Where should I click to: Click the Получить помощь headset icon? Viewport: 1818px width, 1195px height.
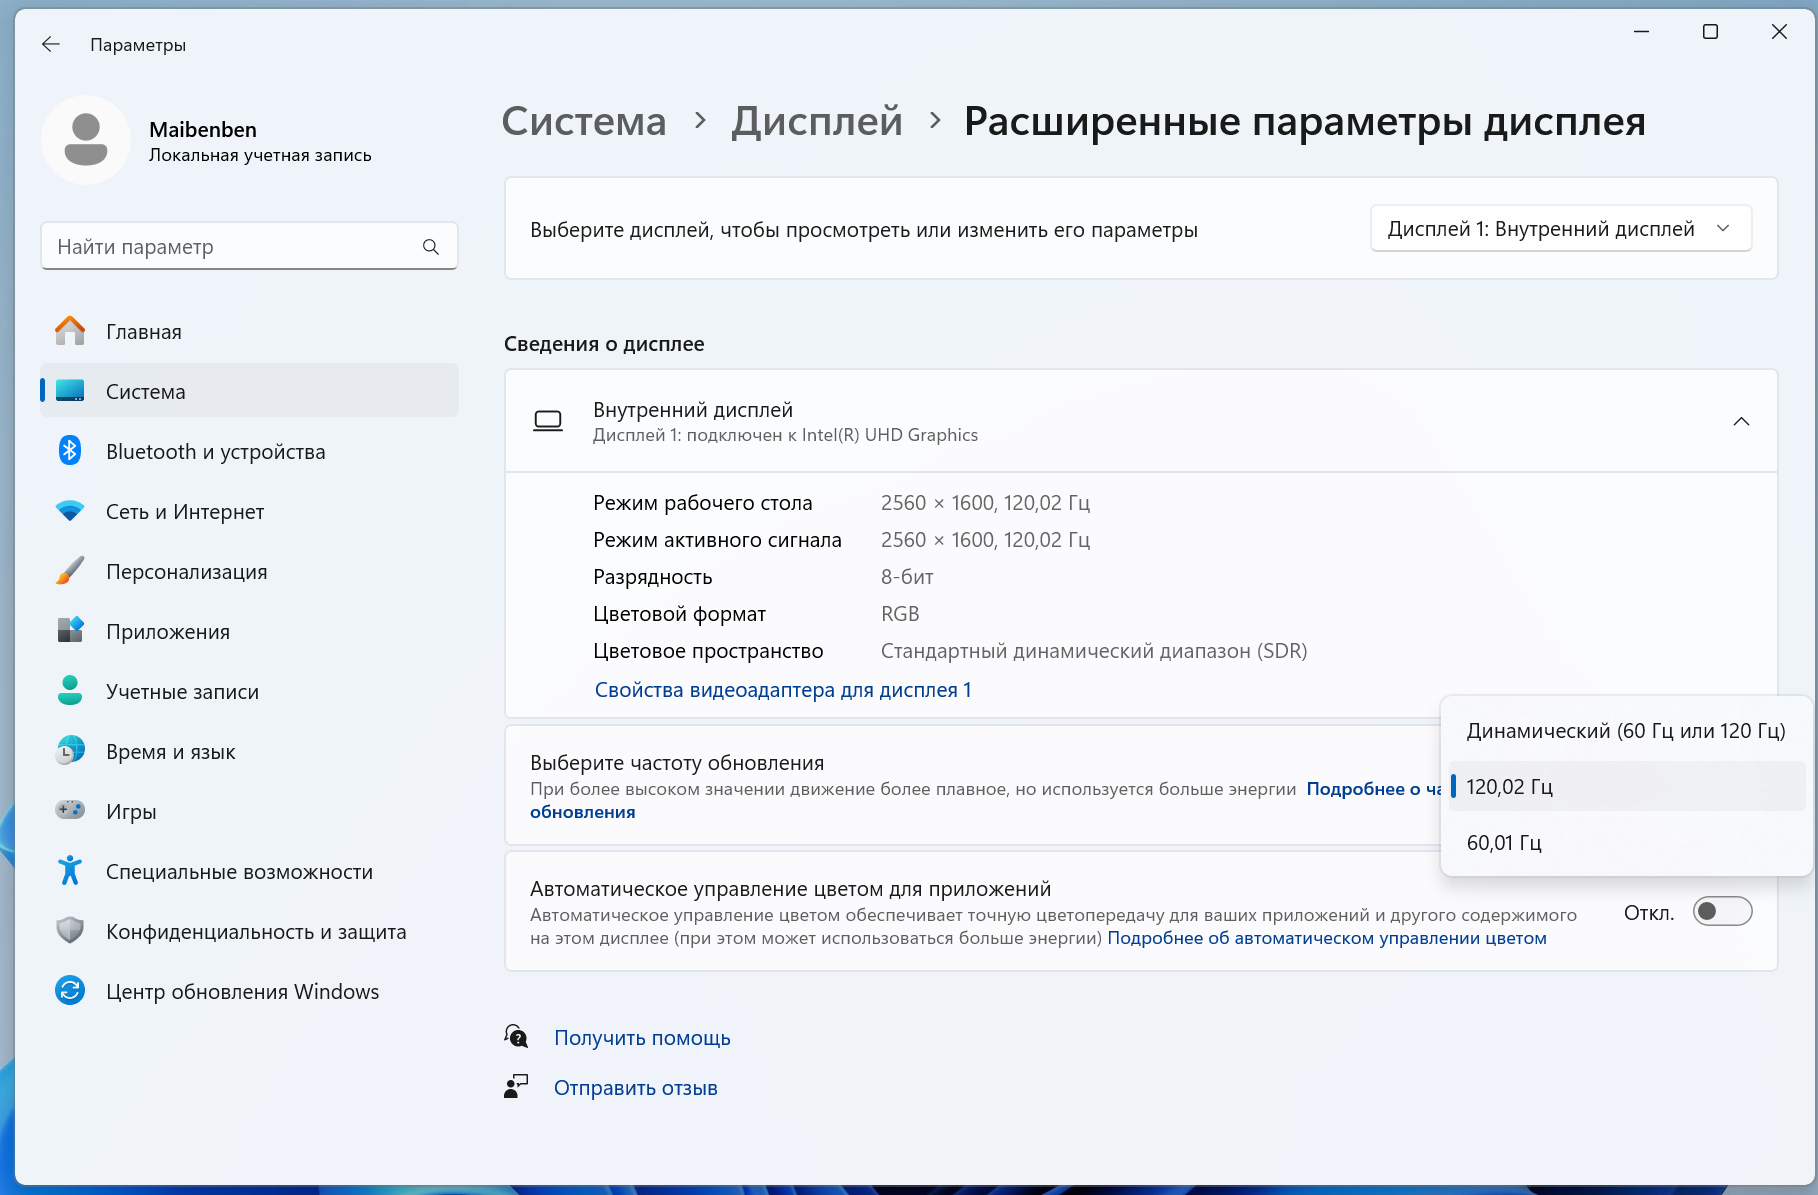coord(516,1037)
